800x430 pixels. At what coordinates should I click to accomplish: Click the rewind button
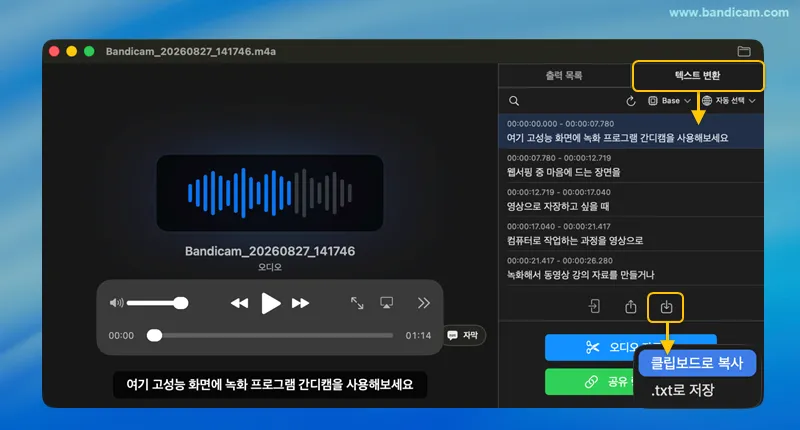click(x=239, y=303)
